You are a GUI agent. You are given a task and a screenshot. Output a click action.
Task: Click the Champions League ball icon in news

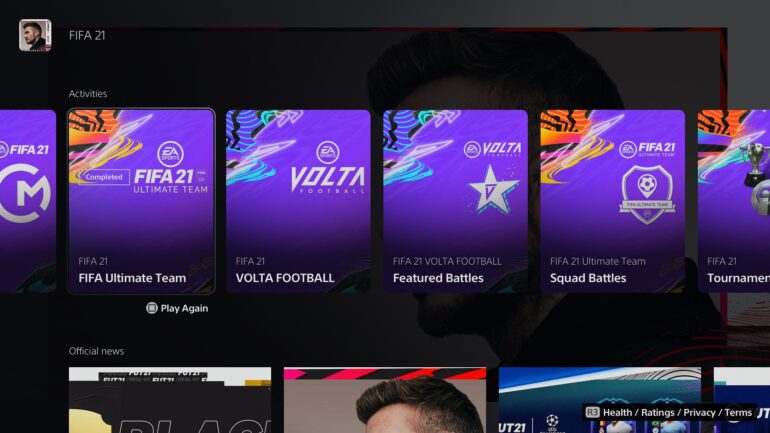pos(552,421)
